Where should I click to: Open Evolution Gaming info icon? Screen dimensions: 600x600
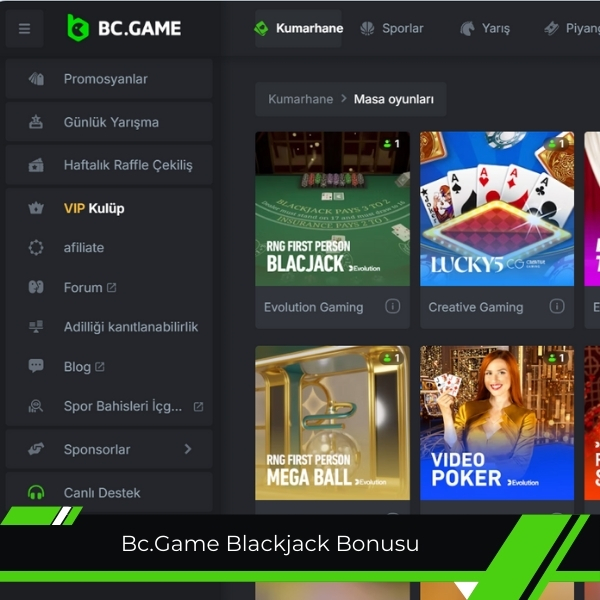(x=392, y=306)
